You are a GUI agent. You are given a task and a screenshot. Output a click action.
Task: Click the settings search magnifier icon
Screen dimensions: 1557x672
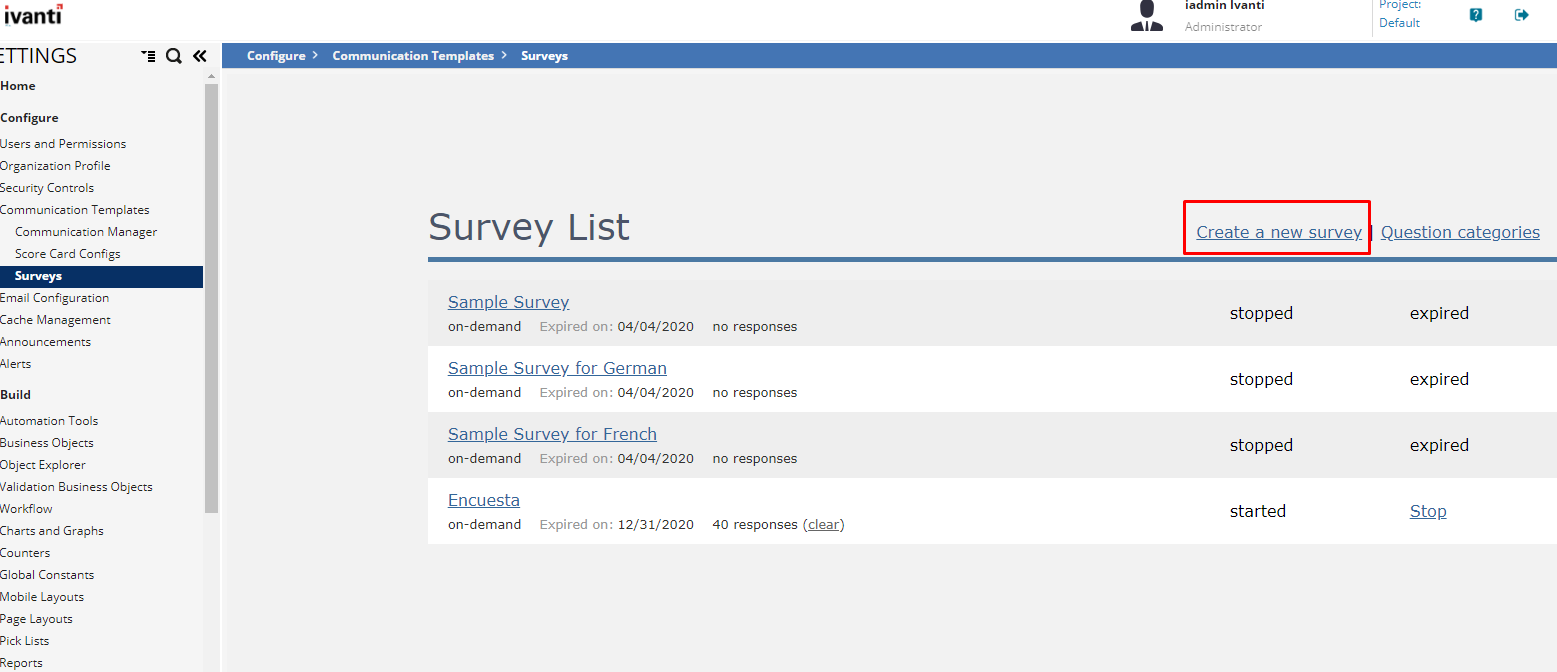tap(173, 56)
